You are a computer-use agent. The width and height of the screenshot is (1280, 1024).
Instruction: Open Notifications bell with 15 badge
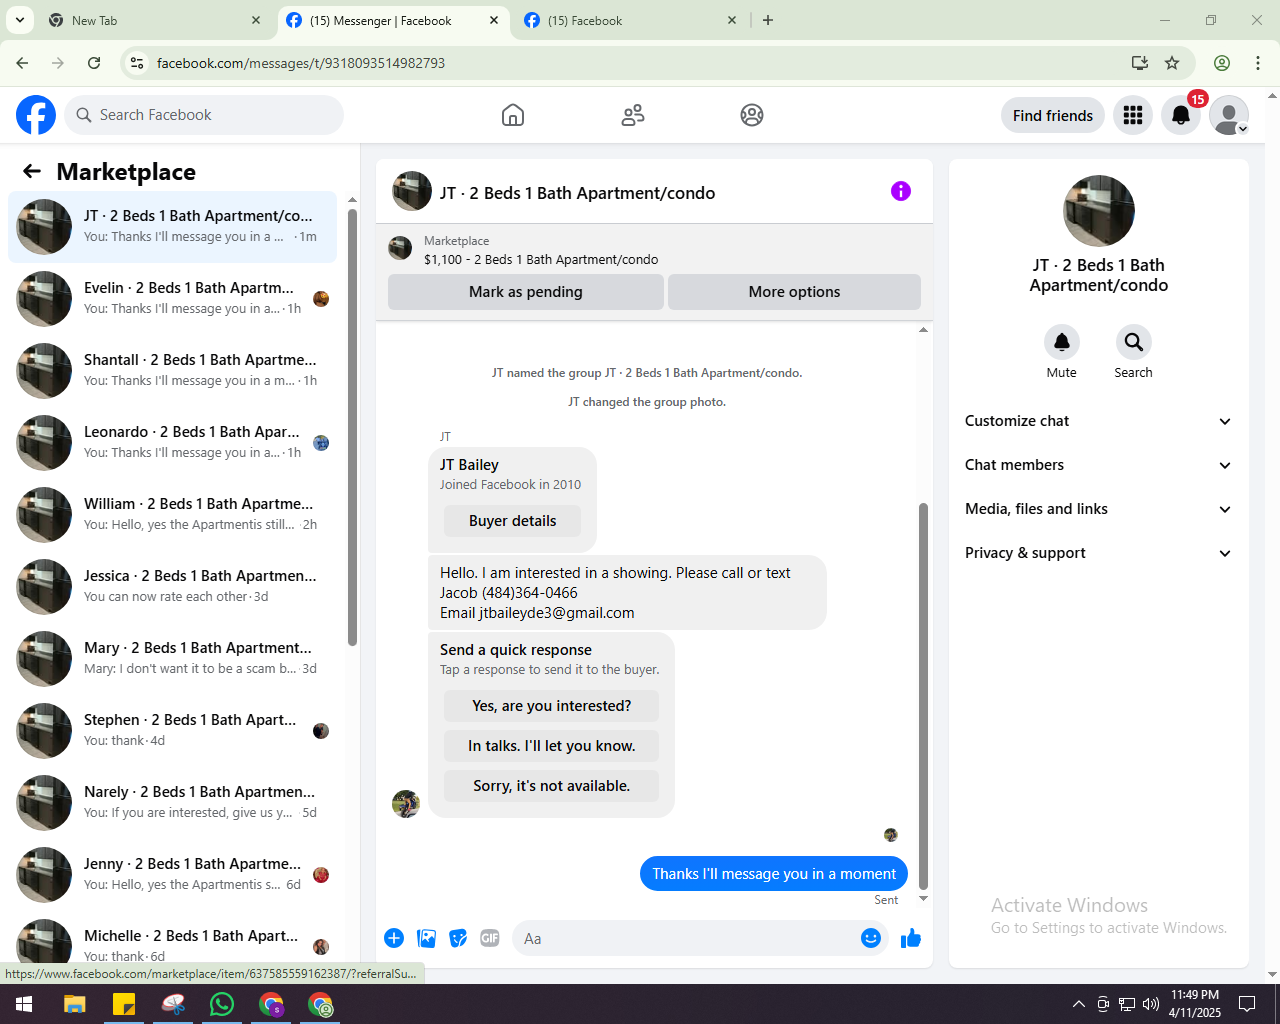1181,115
